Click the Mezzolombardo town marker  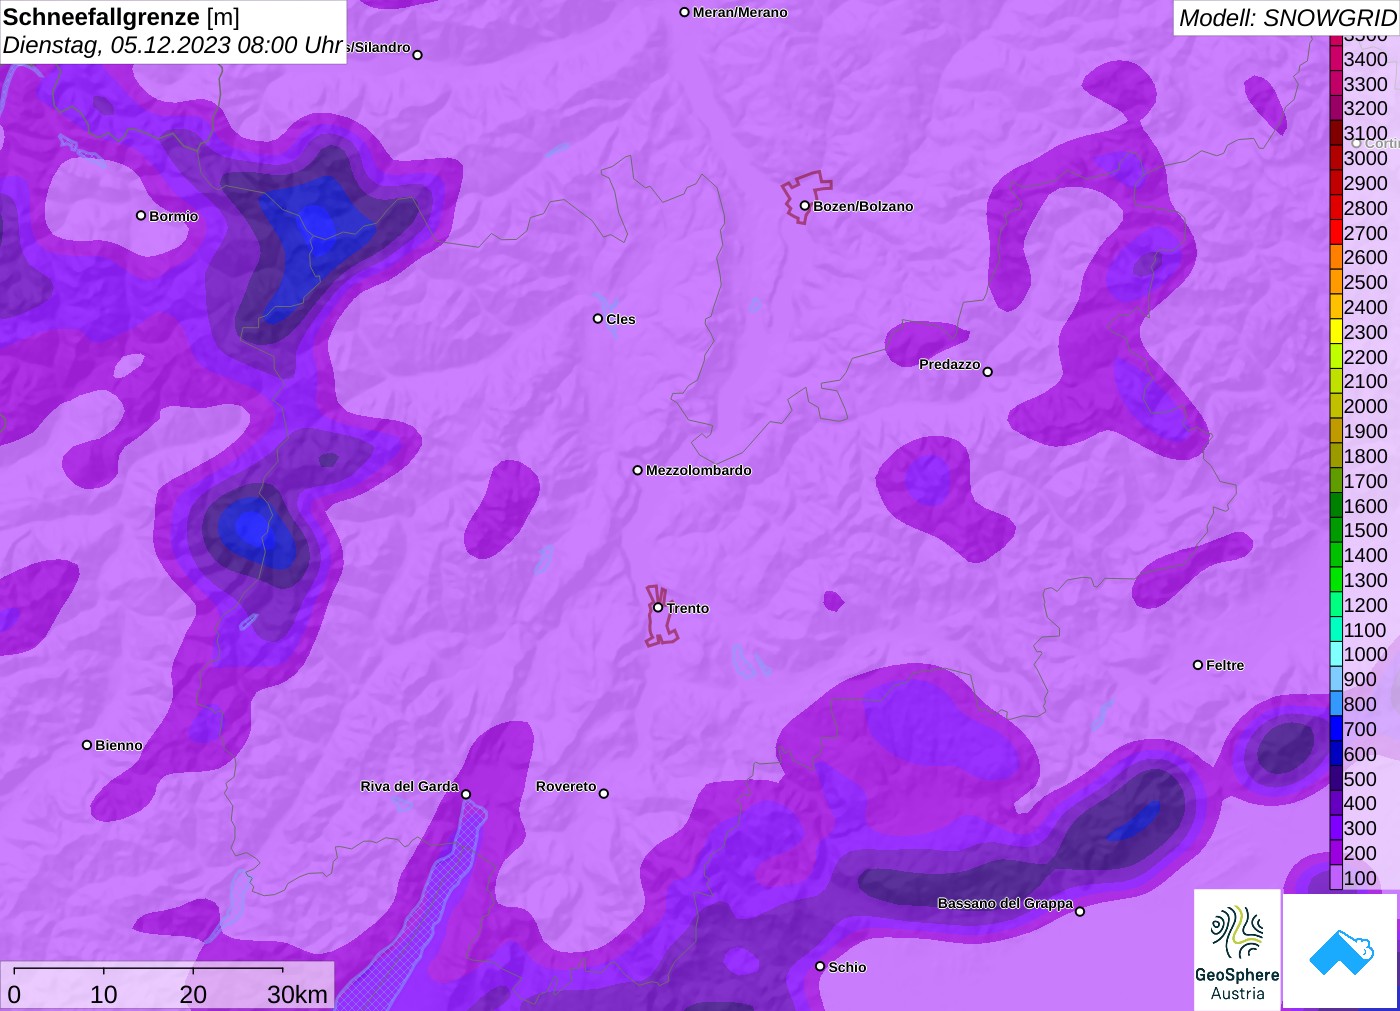coord(638,470)
